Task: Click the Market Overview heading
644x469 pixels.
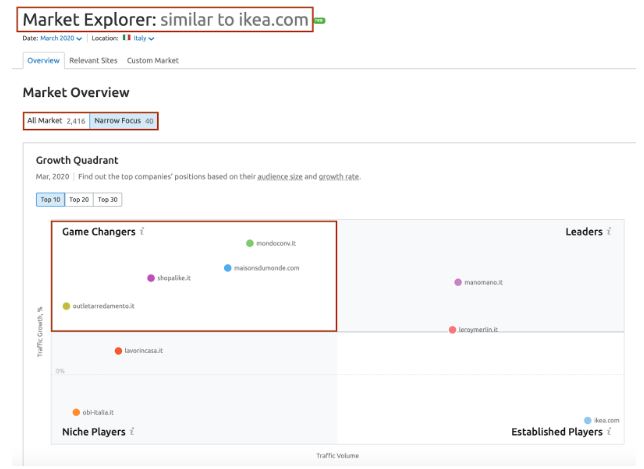Action: point(76,92)
